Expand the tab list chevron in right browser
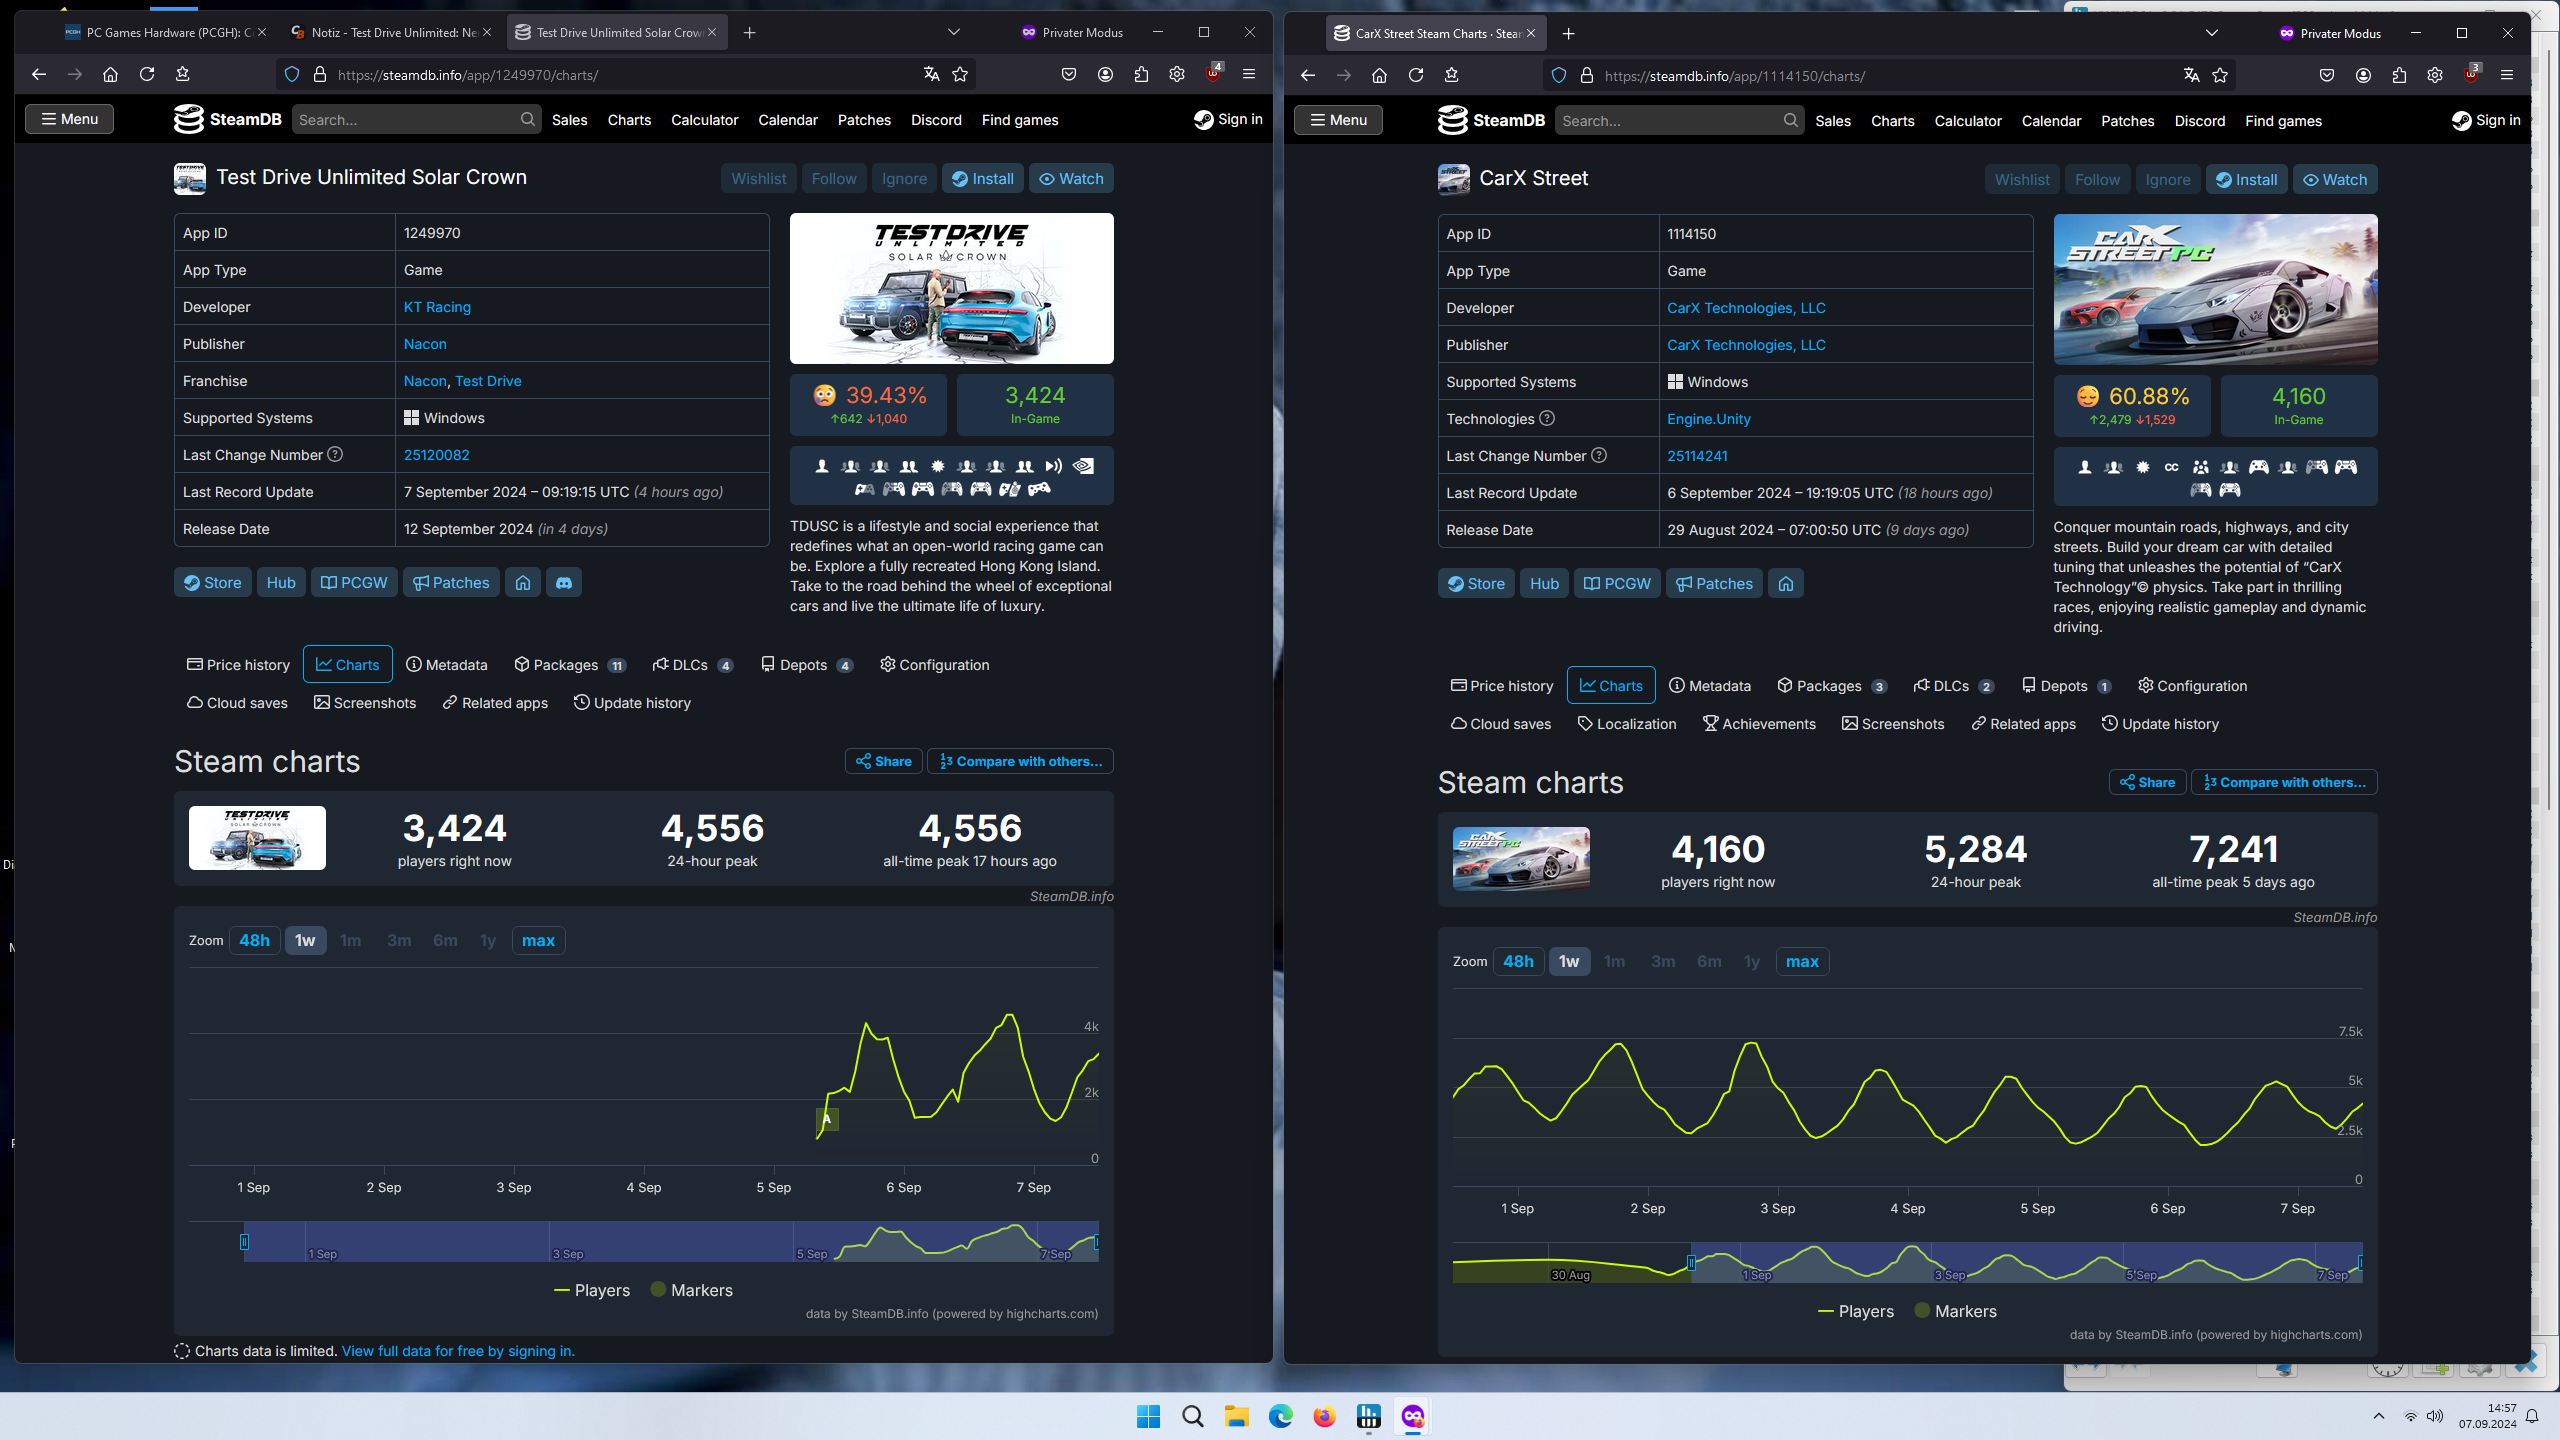The width and height of the screenshot is (2560, 1440). (2211, 33)
